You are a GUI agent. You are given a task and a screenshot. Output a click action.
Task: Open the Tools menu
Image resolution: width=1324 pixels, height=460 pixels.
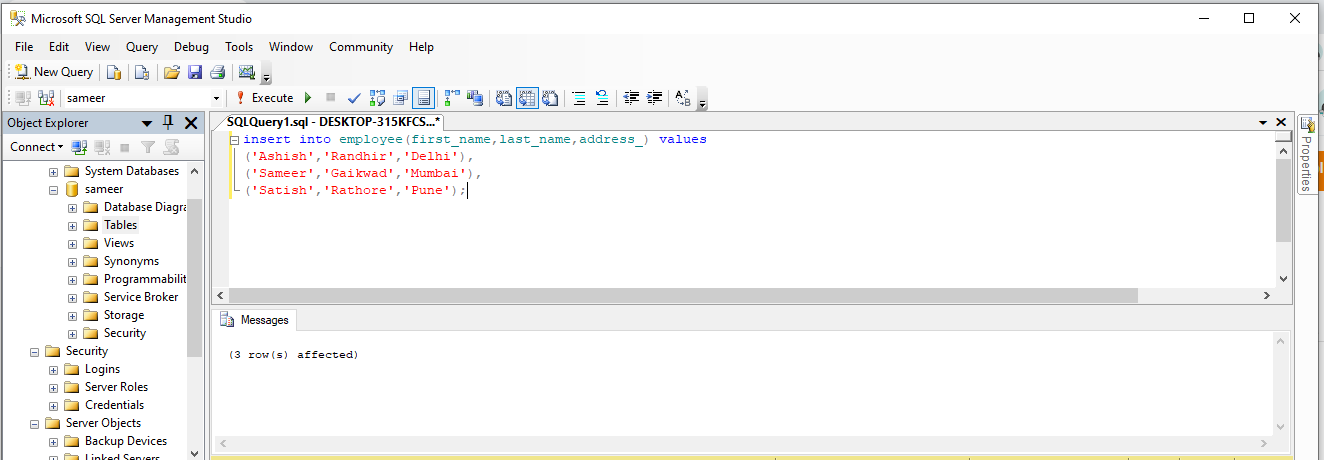[x=239, y=47]
